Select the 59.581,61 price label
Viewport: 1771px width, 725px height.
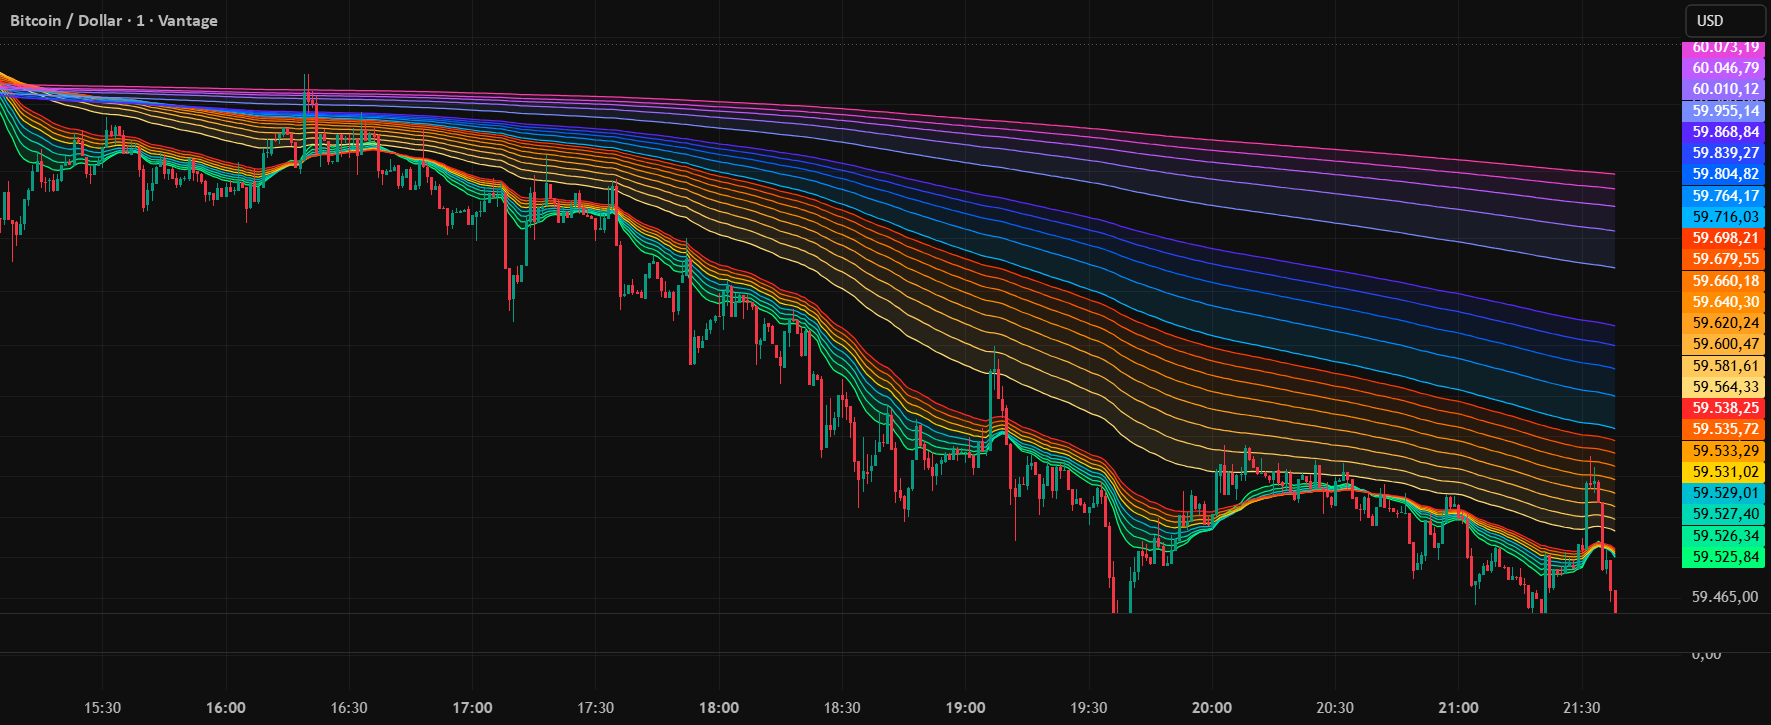(1725, 366)
